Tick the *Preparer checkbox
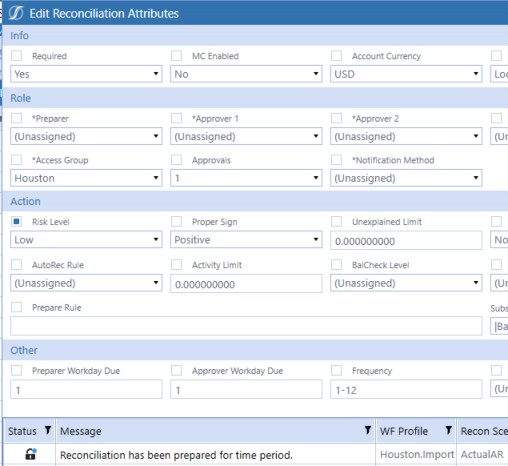This screenshot has width=508, height=466. coord(16,118)
